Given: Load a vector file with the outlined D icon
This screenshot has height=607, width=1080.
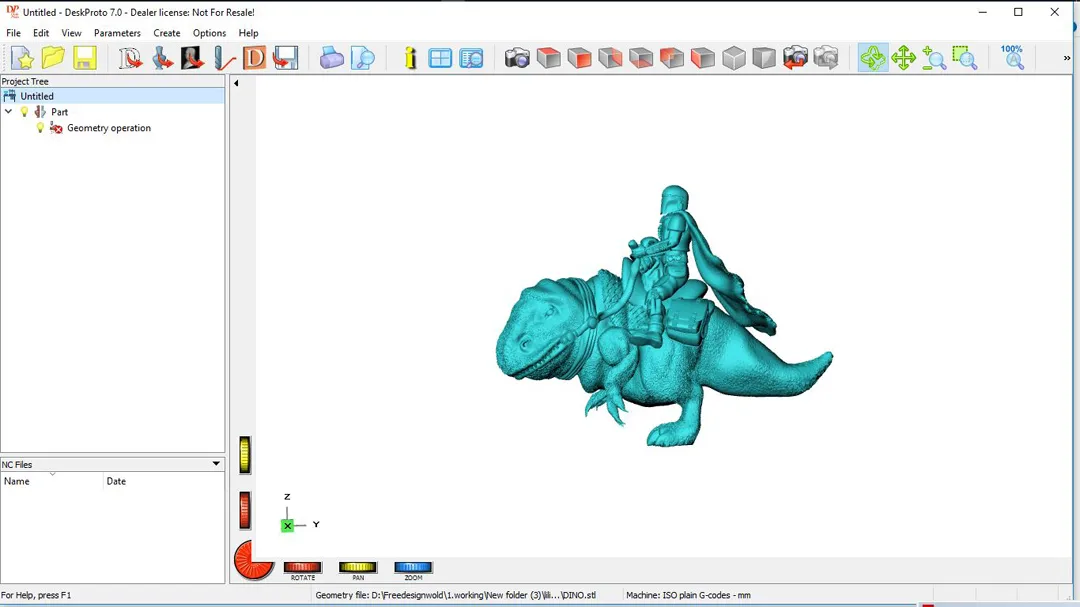Looking at the screenshot, I should (x=129, y=58).
